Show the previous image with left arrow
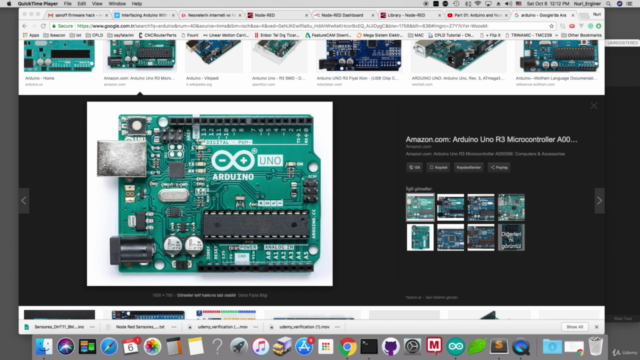This screenshot has height=360, width=640. pyautogui.click(x=24, y=200)
